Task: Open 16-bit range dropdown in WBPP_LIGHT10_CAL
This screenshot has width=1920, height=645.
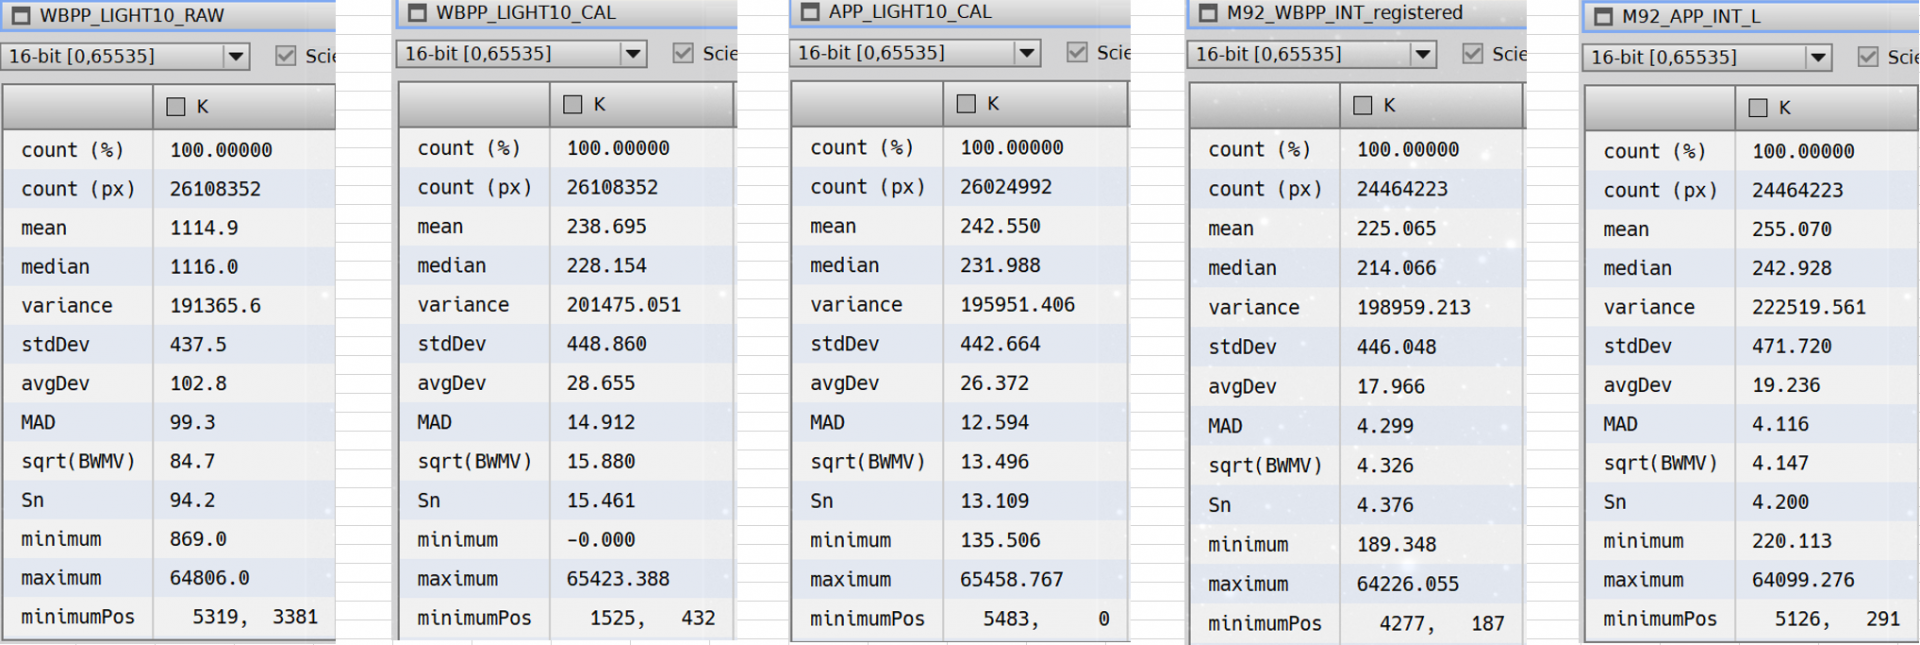Action: pyautogui.click(x=522, y=54)
